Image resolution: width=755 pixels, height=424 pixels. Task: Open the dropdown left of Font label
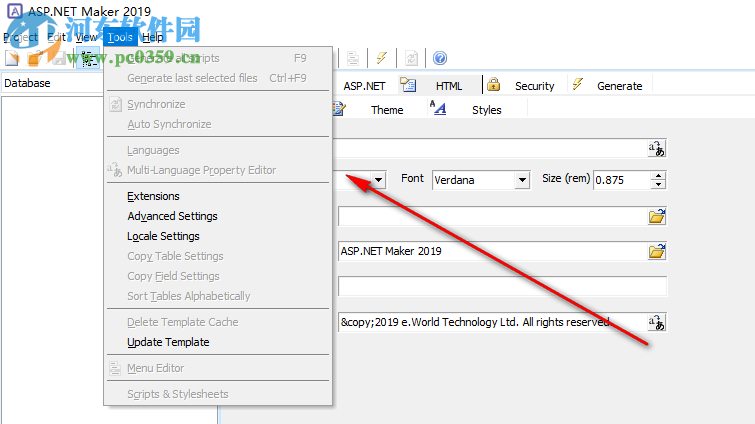pyautogui.click(x=379, y=180)
